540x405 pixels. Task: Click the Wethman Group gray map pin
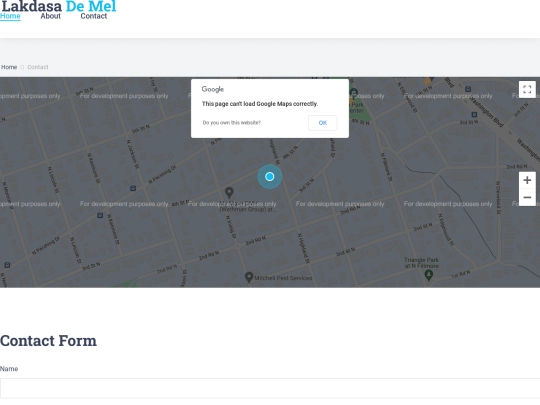[229, 193]
